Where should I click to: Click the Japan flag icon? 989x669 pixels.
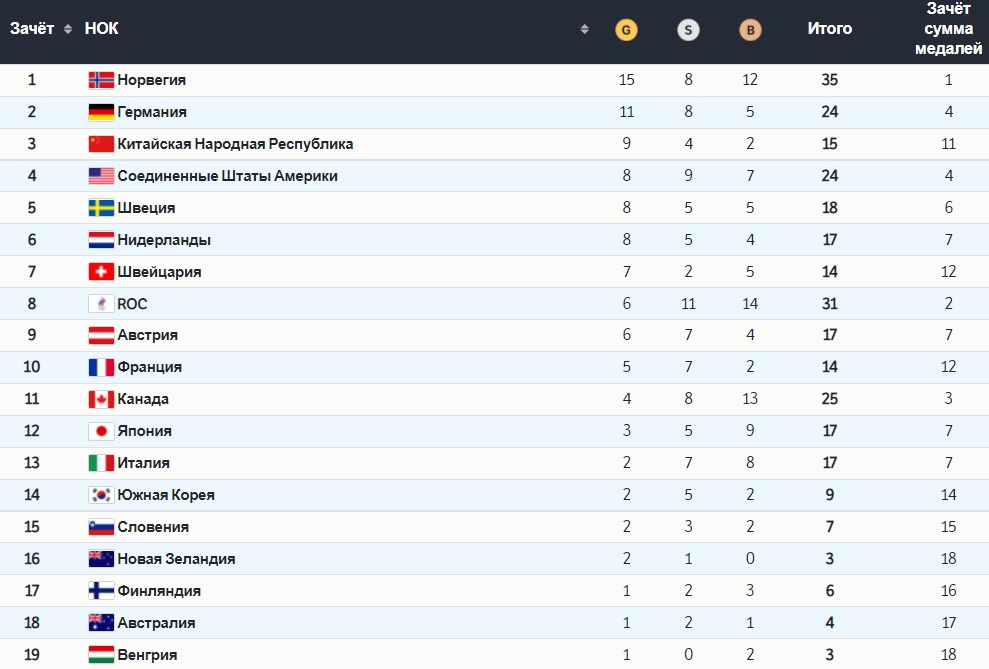point(101,432)
